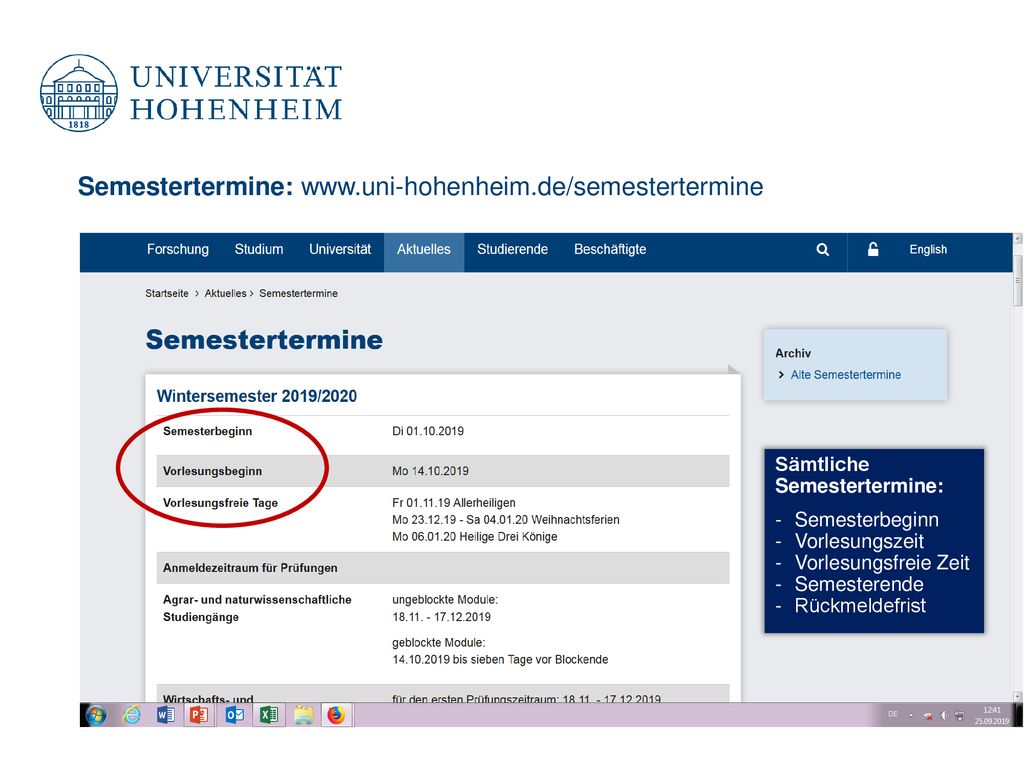
Task: Click Agrar- und naturwissenschaftliche Studiengänge label
Action: click(257, 608)
